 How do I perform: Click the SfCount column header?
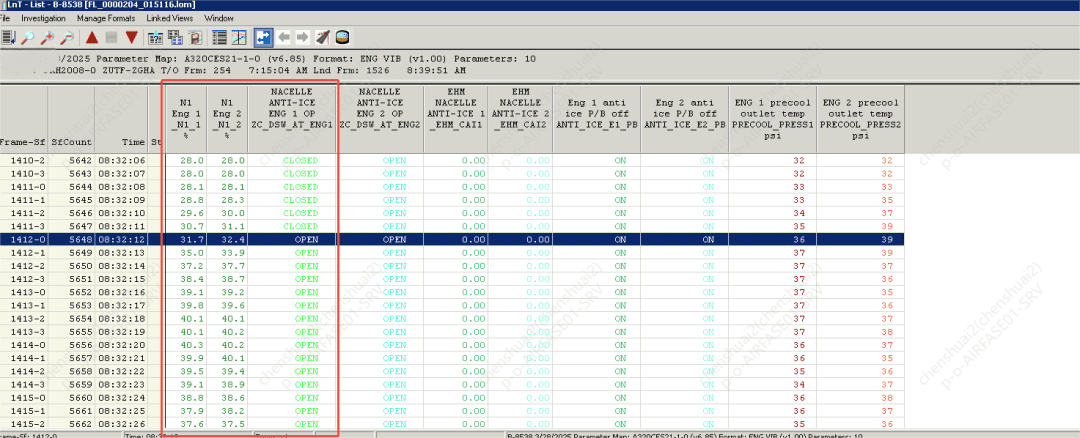click(x=71, y=143)
